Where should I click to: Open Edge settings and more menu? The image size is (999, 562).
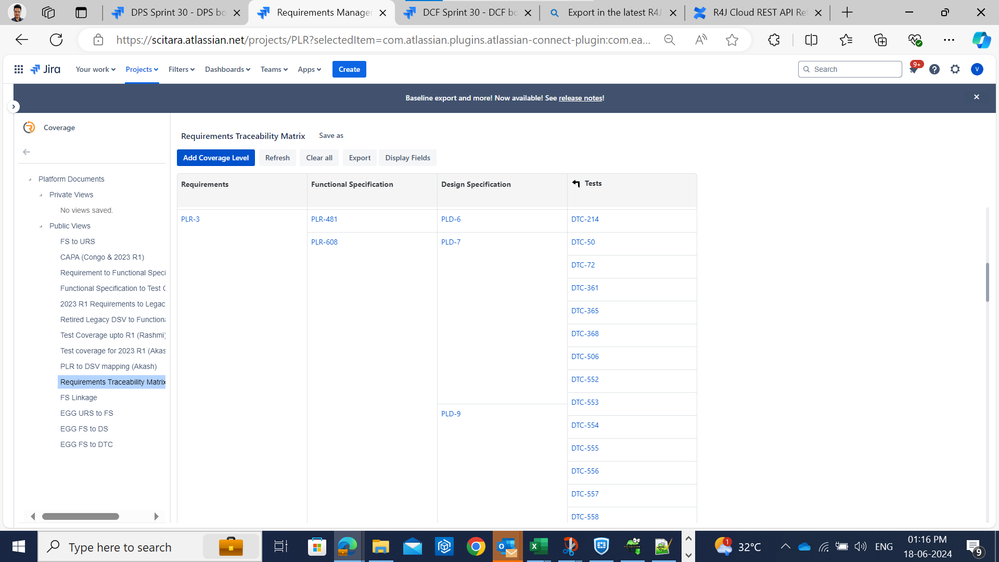949,40
